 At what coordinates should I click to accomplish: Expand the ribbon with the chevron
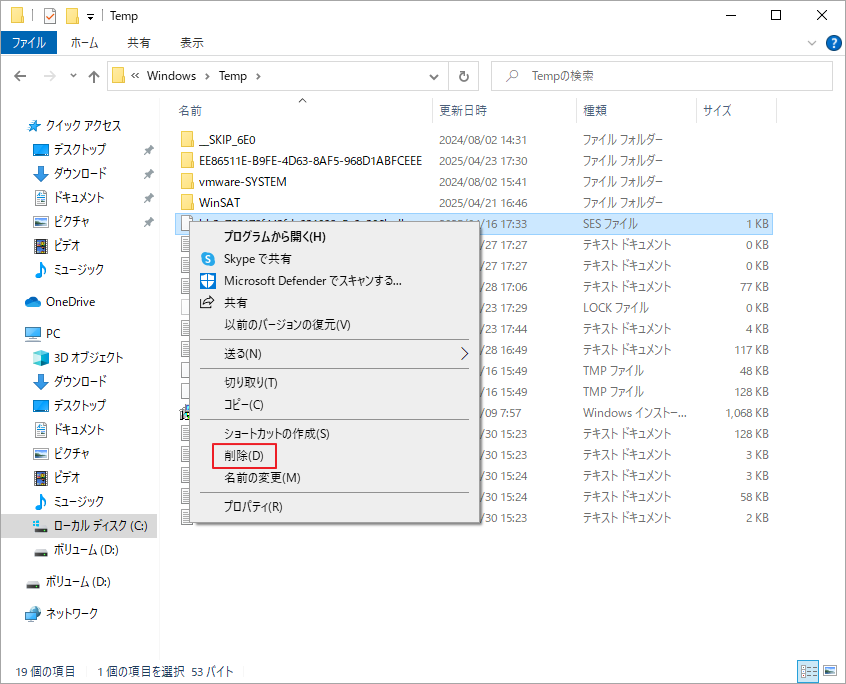coord(811,43)
